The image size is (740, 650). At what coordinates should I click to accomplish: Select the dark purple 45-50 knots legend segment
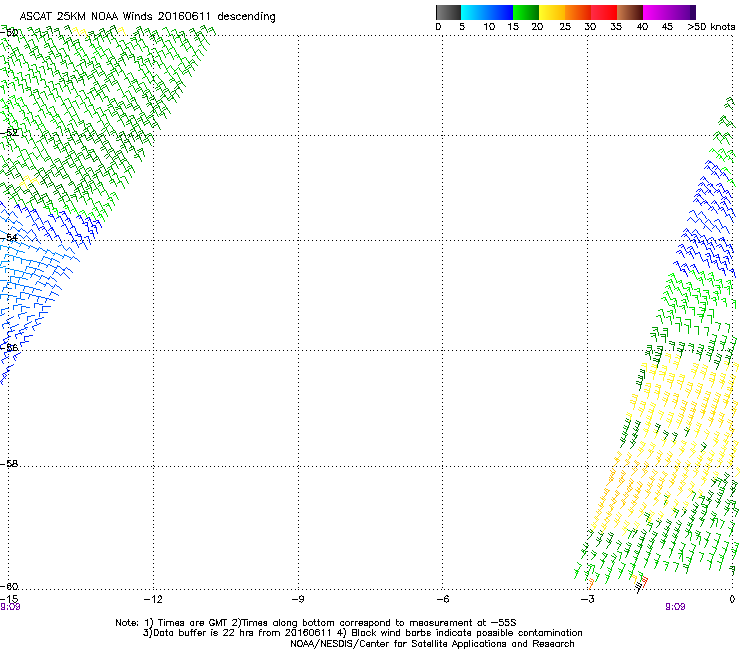pos(682,12)
